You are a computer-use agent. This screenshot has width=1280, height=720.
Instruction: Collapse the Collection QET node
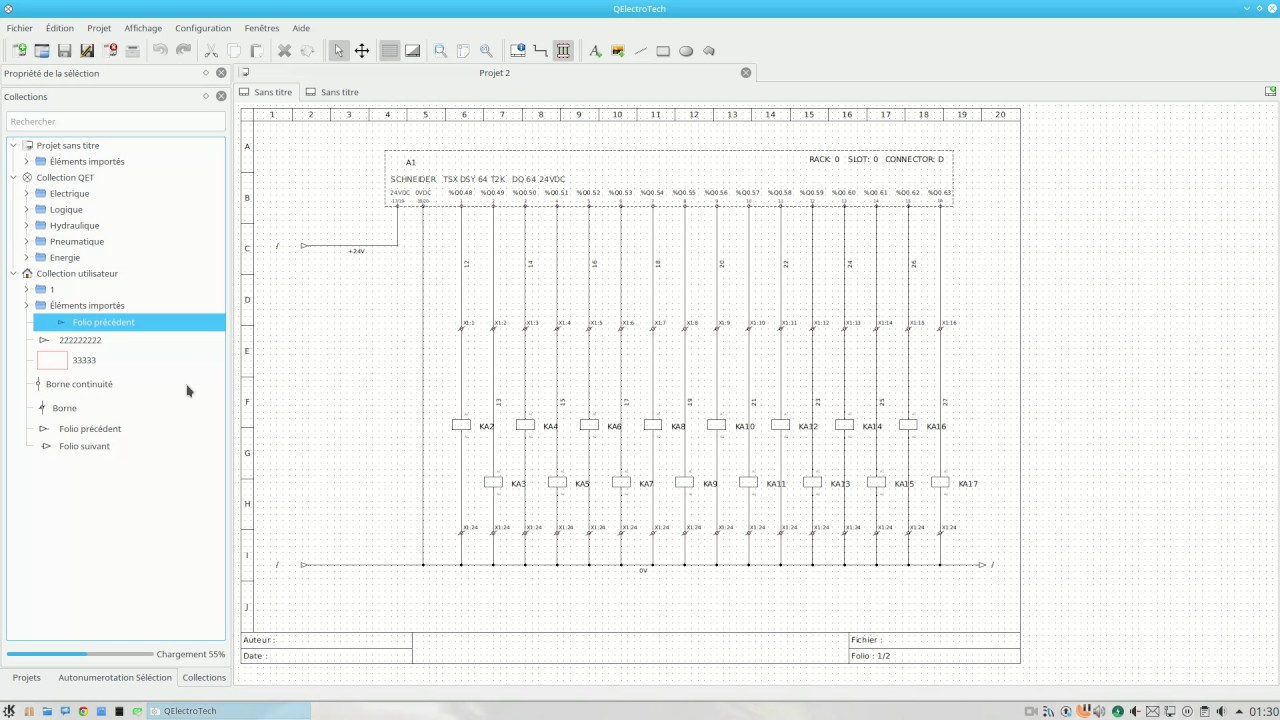tap(14, 177)
